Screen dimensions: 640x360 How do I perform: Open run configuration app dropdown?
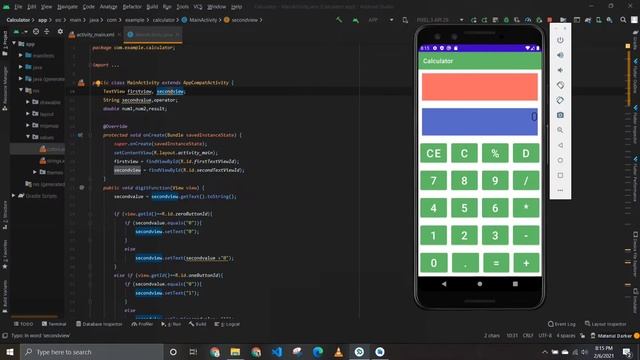coord(380,20)
